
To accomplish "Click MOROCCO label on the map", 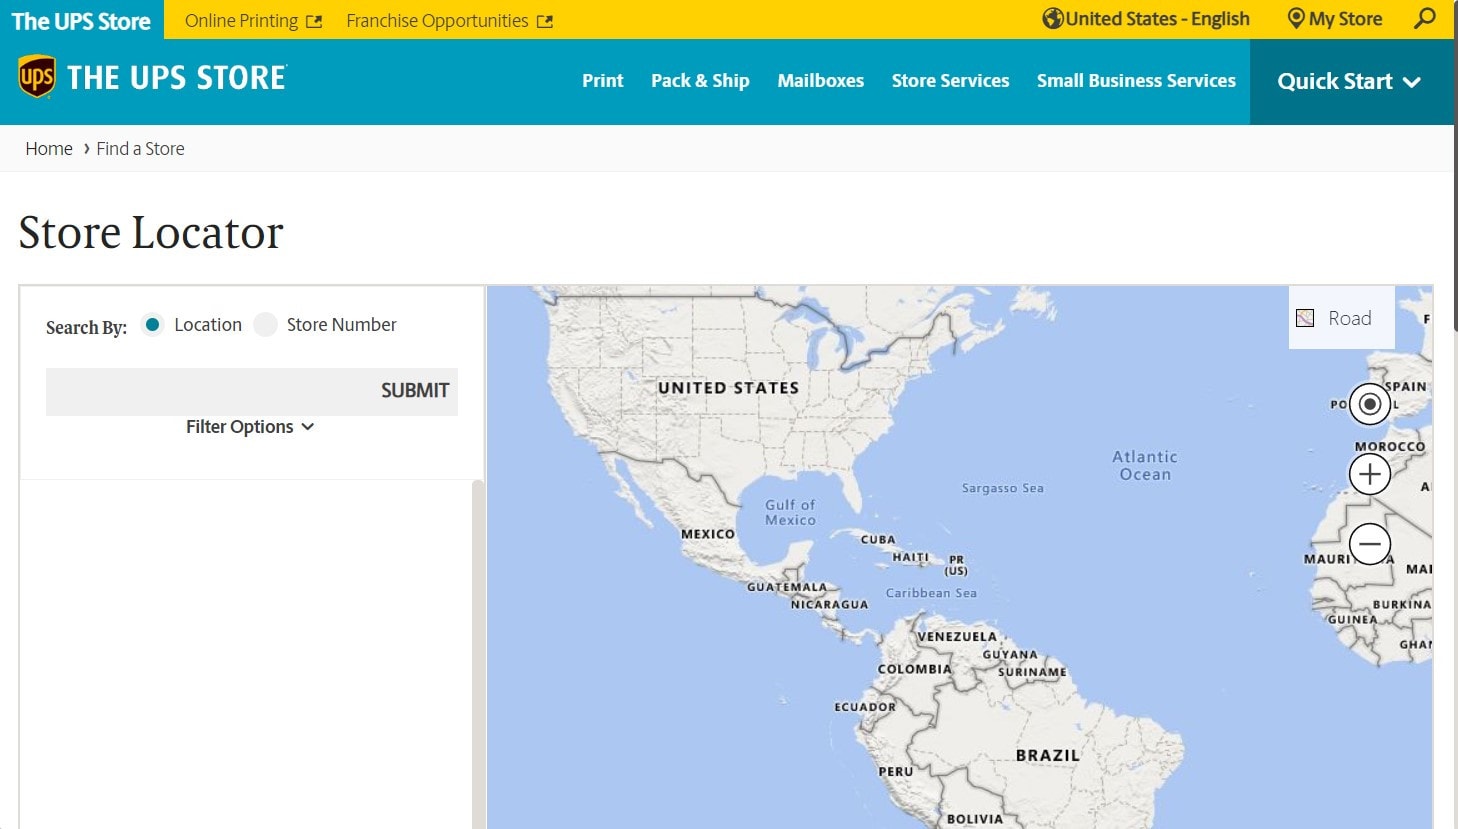I will point(1390,447).
